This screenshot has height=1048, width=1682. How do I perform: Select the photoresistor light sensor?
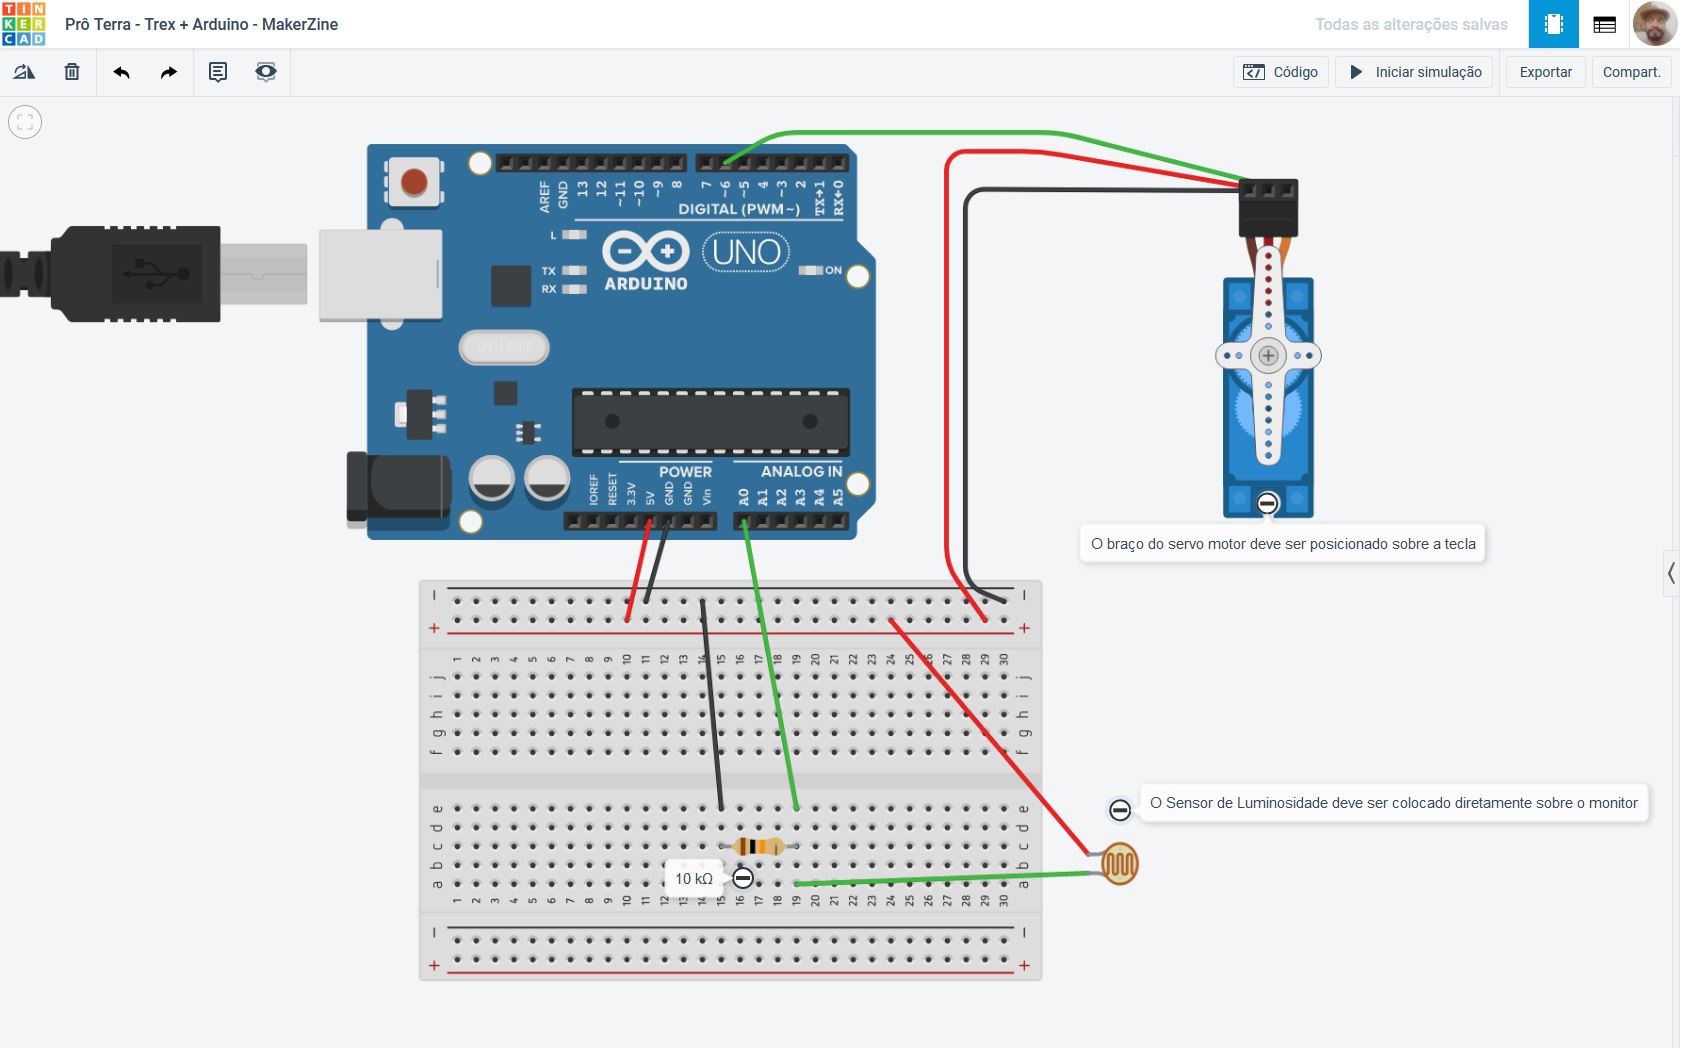(1120, 864)
